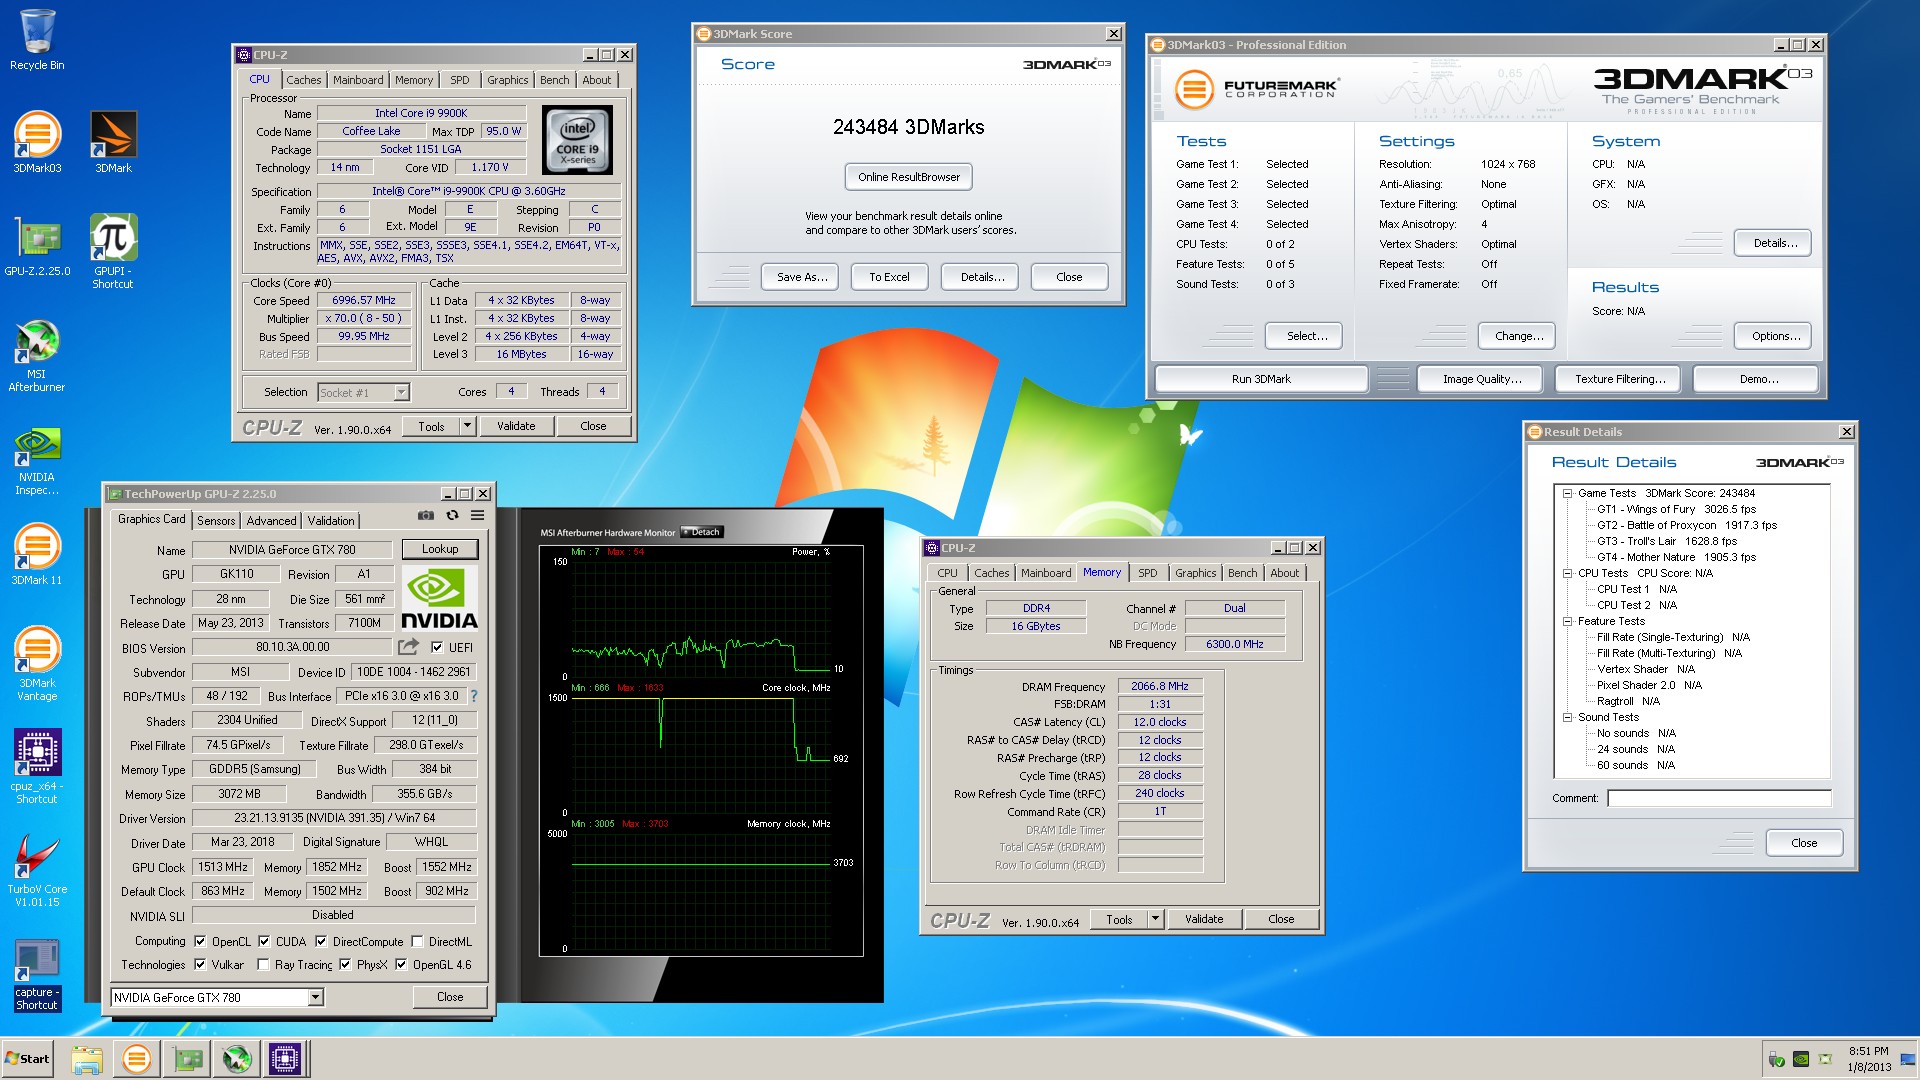Open the Validation tab in GPU-Z
The width and height of the screenshot is (1920, 1080).
pos(331,521)
